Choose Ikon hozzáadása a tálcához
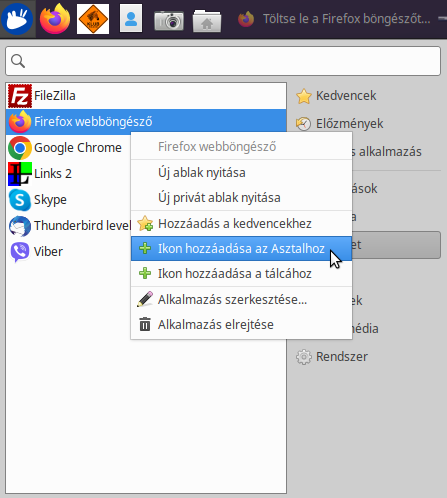The width and height of the screenshot is (447, 498). 242,274
